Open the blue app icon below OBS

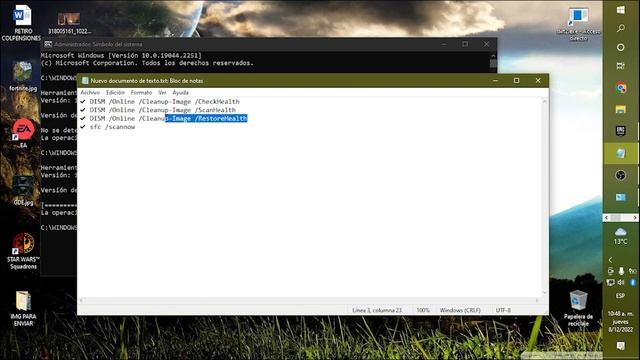click(x=621, y=197)
